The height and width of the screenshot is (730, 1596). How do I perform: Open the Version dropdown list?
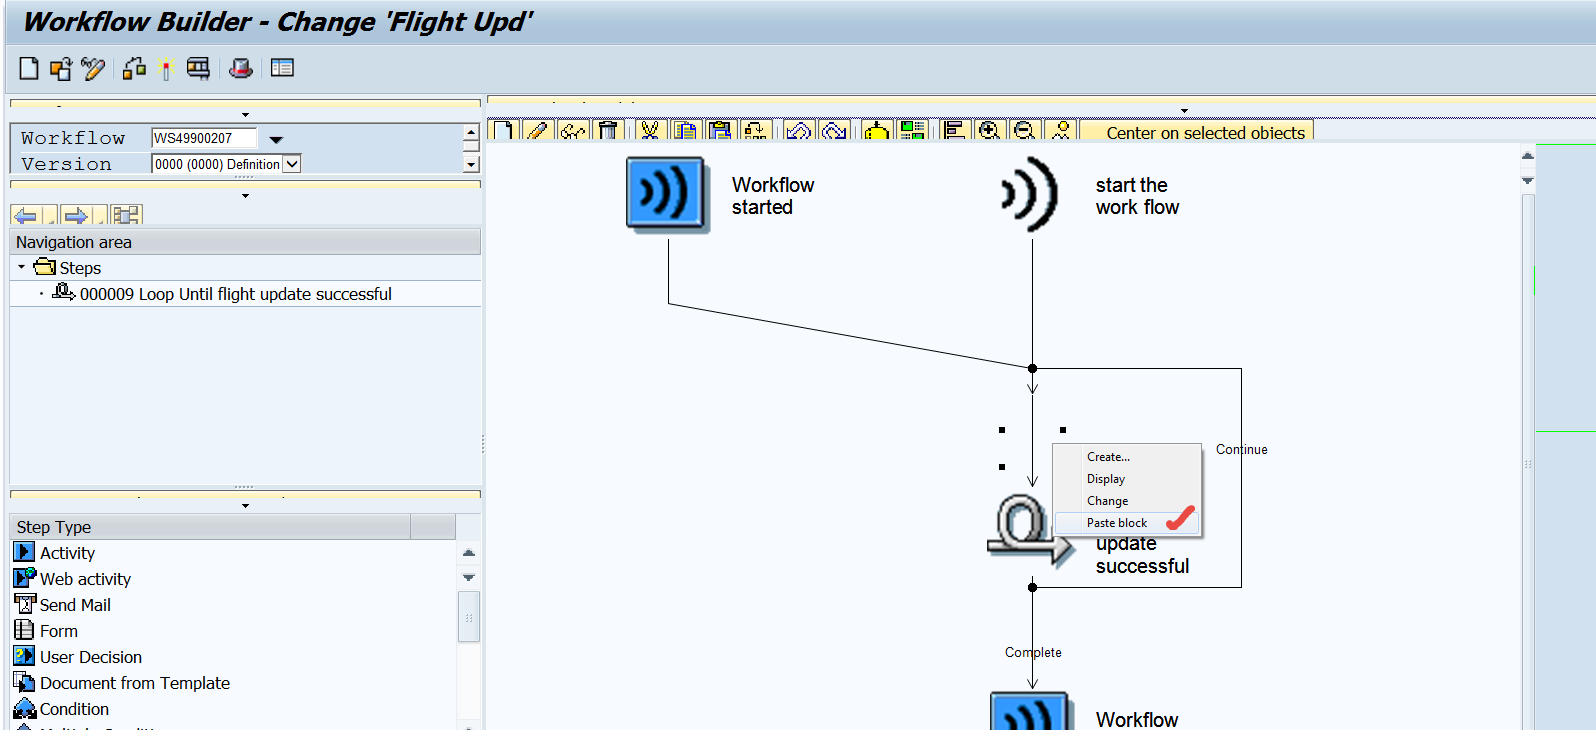(x=292, y=164)
